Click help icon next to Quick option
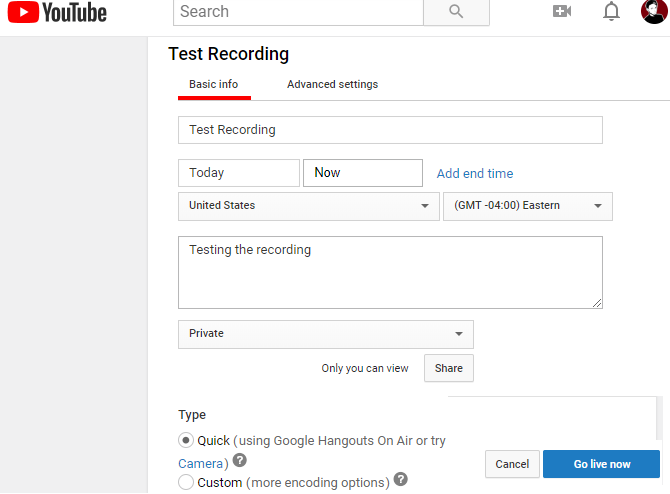 point(239,462)
